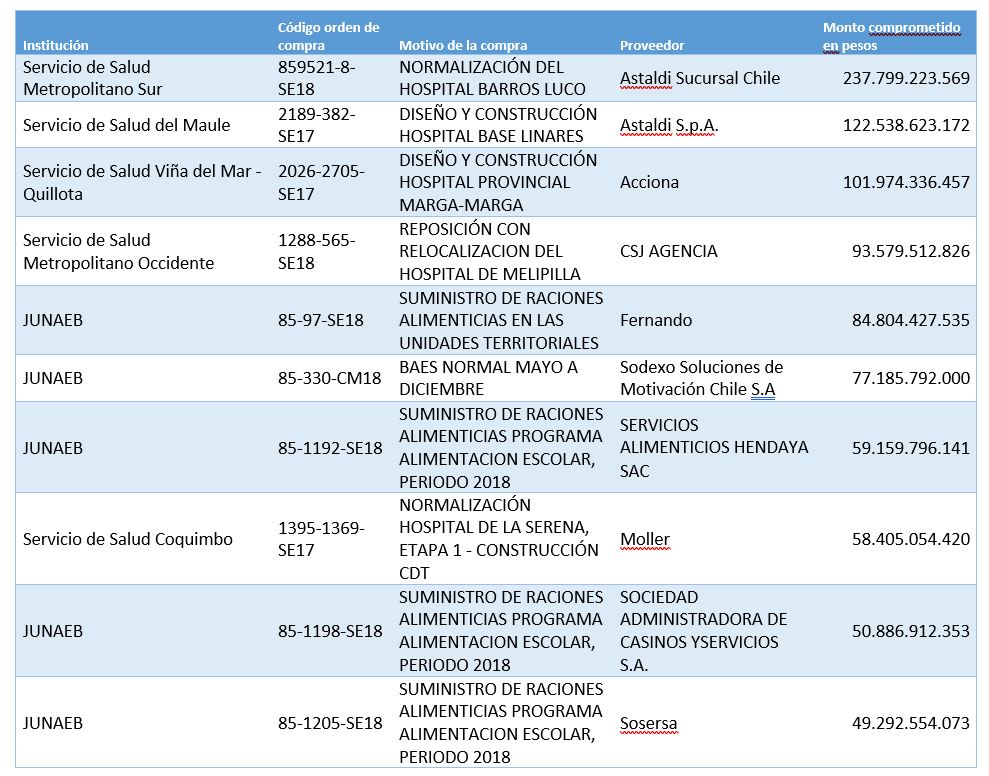Click amount 237.799.223.569
Screen dimensions: 989x776
[x=906, y=78]
